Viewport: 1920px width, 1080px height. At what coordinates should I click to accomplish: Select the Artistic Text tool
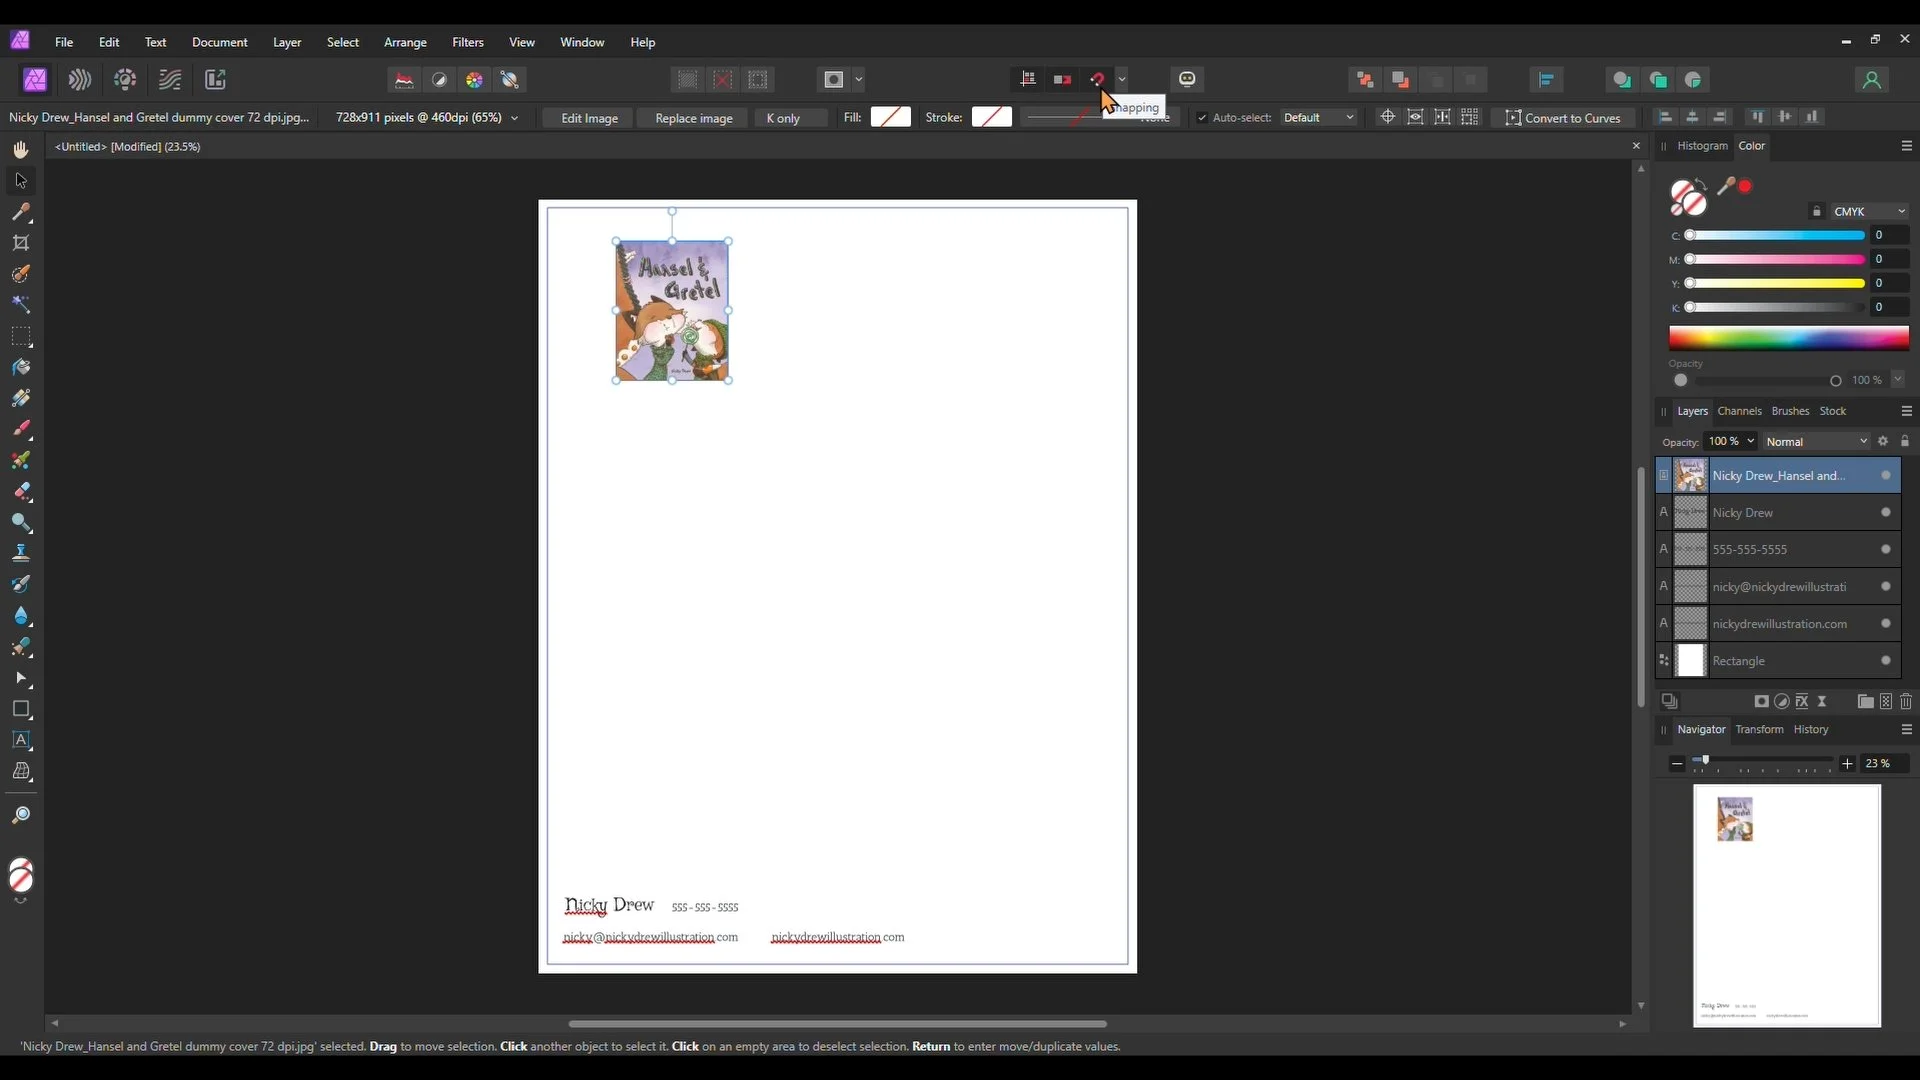pos(21,740)
